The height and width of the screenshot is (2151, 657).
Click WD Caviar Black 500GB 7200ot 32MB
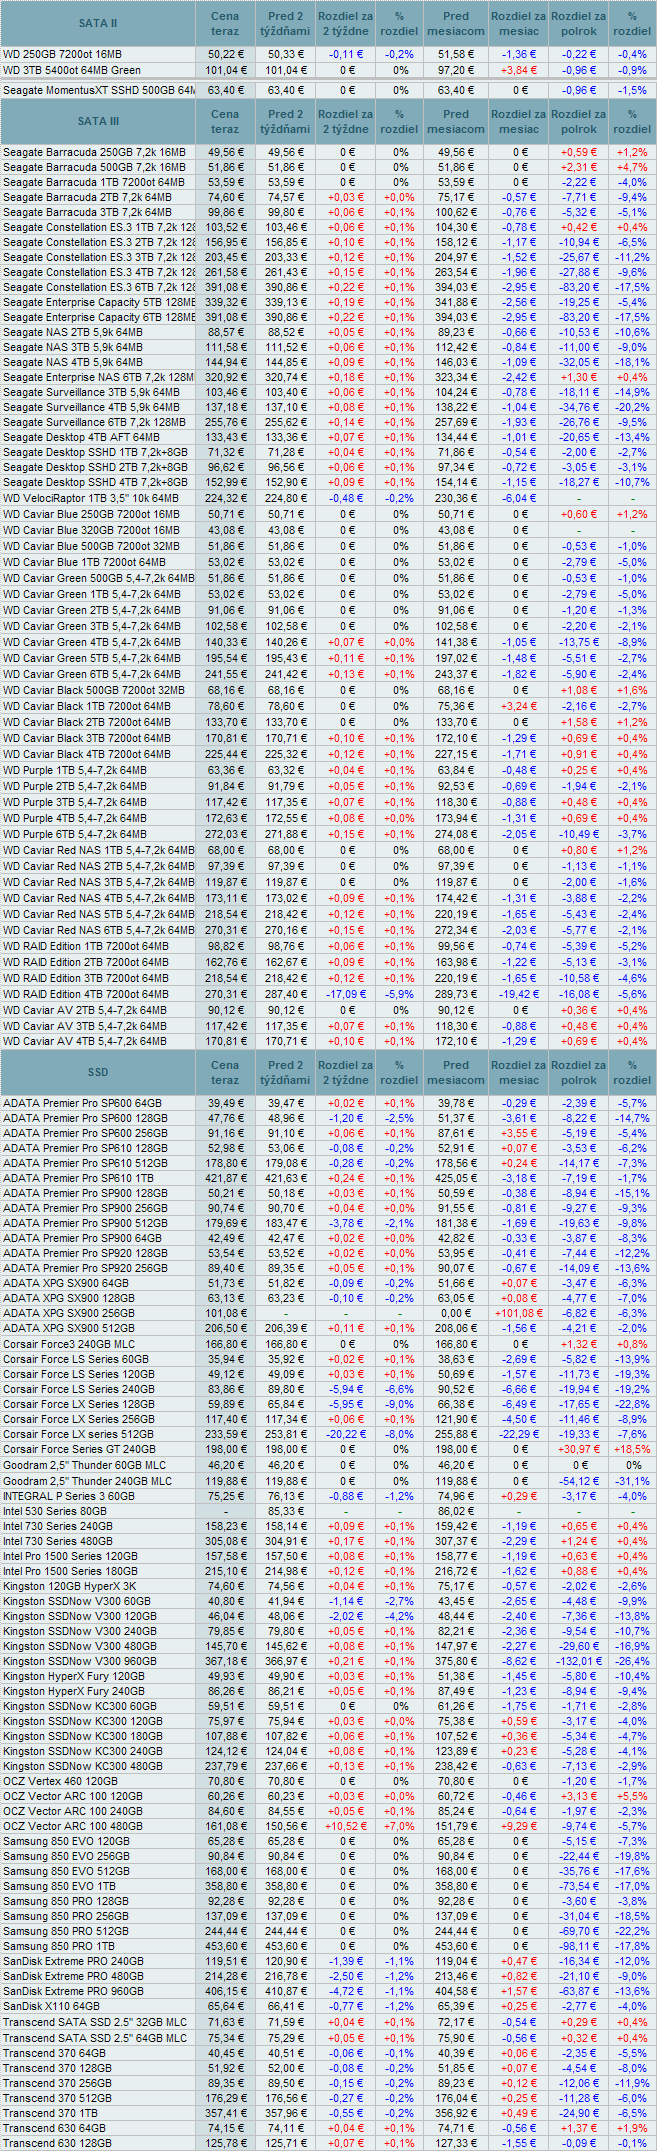click(94, 690)
